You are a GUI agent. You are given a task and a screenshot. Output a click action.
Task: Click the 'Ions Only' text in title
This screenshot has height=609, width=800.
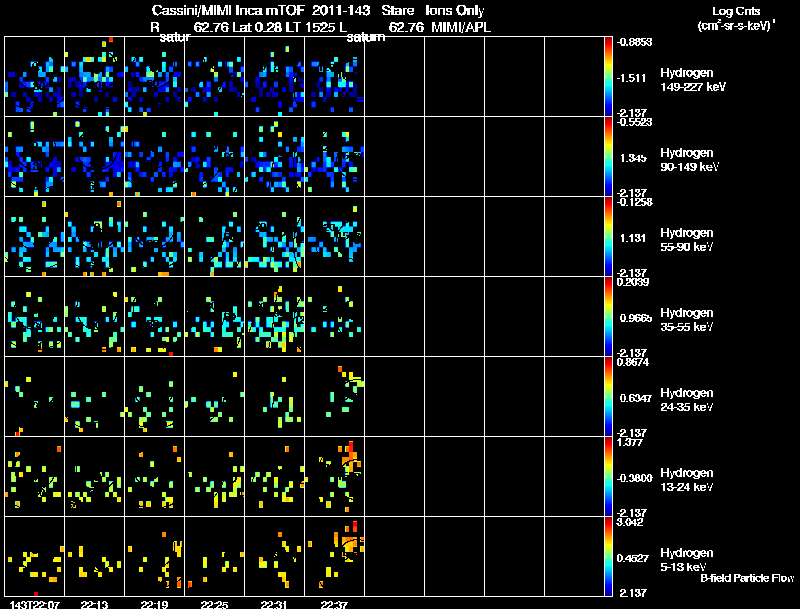pyautogui.click(x=455, y=11)
